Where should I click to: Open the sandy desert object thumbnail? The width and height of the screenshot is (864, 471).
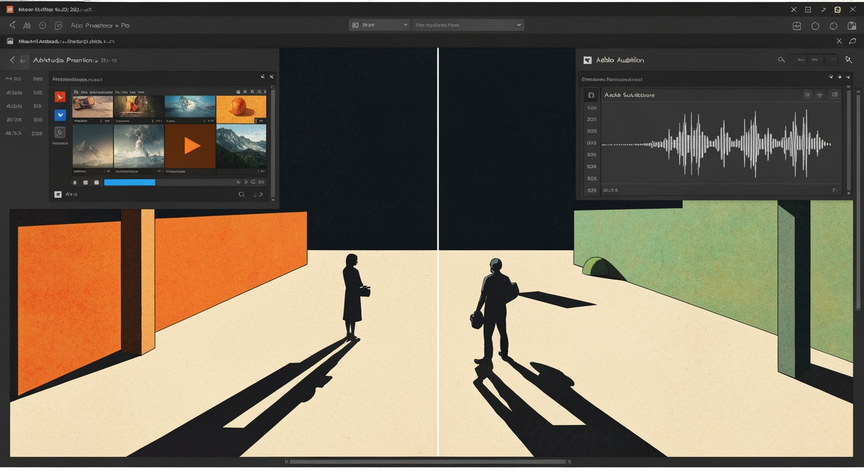(x=93, y=106)
